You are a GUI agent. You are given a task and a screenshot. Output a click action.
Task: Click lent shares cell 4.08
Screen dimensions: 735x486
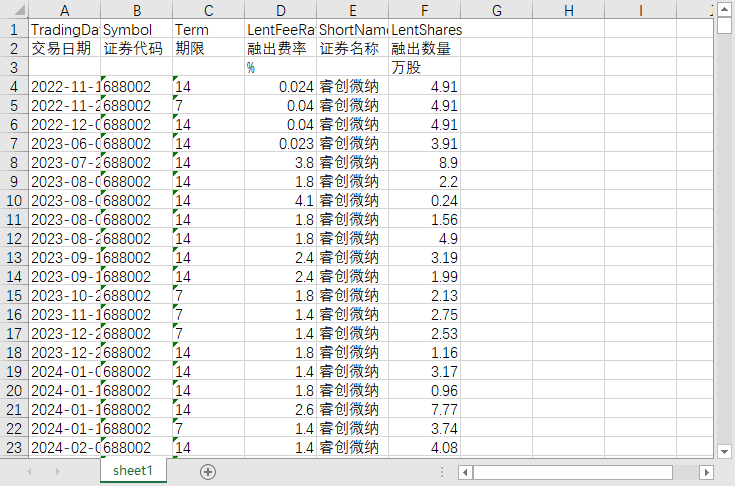(x=425, y=448)
